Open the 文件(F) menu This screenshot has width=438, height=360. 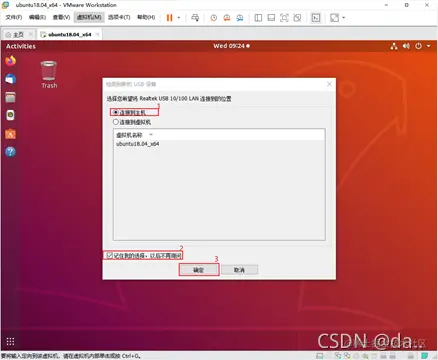(x=14, y=17)
